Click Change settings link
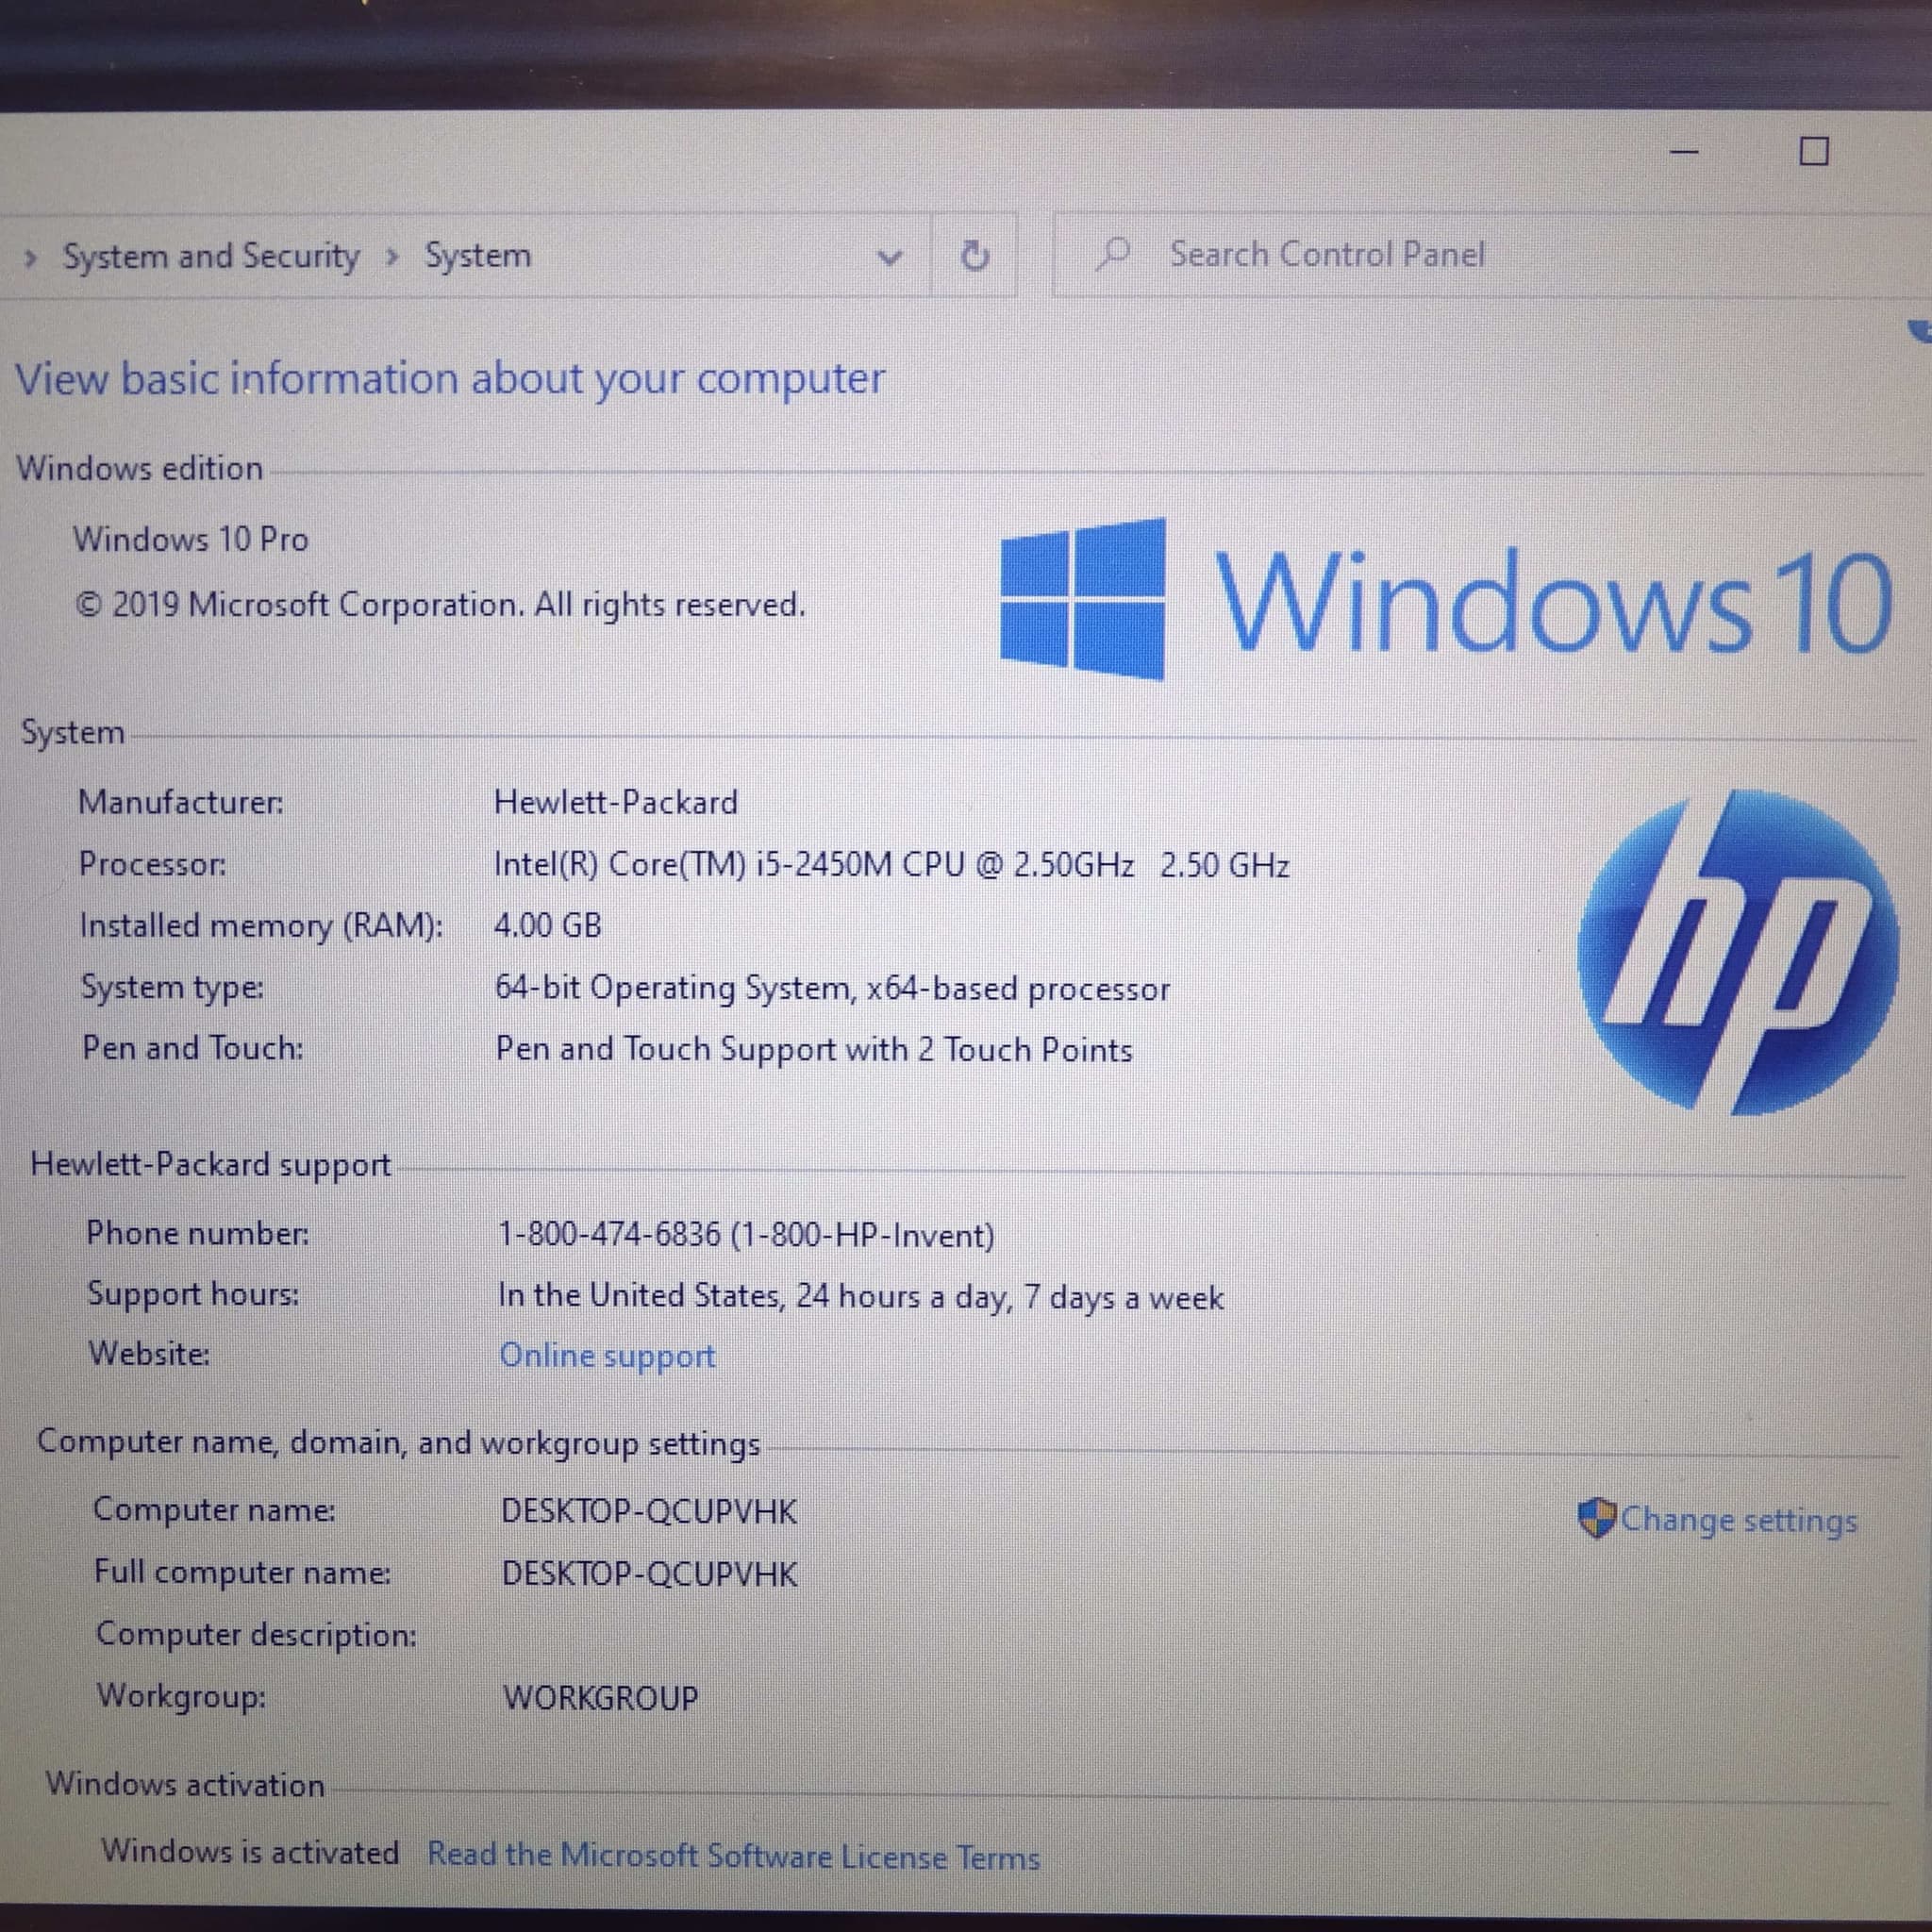This screenshot has height=1932, width=1932. [x=1739, y=1520]
